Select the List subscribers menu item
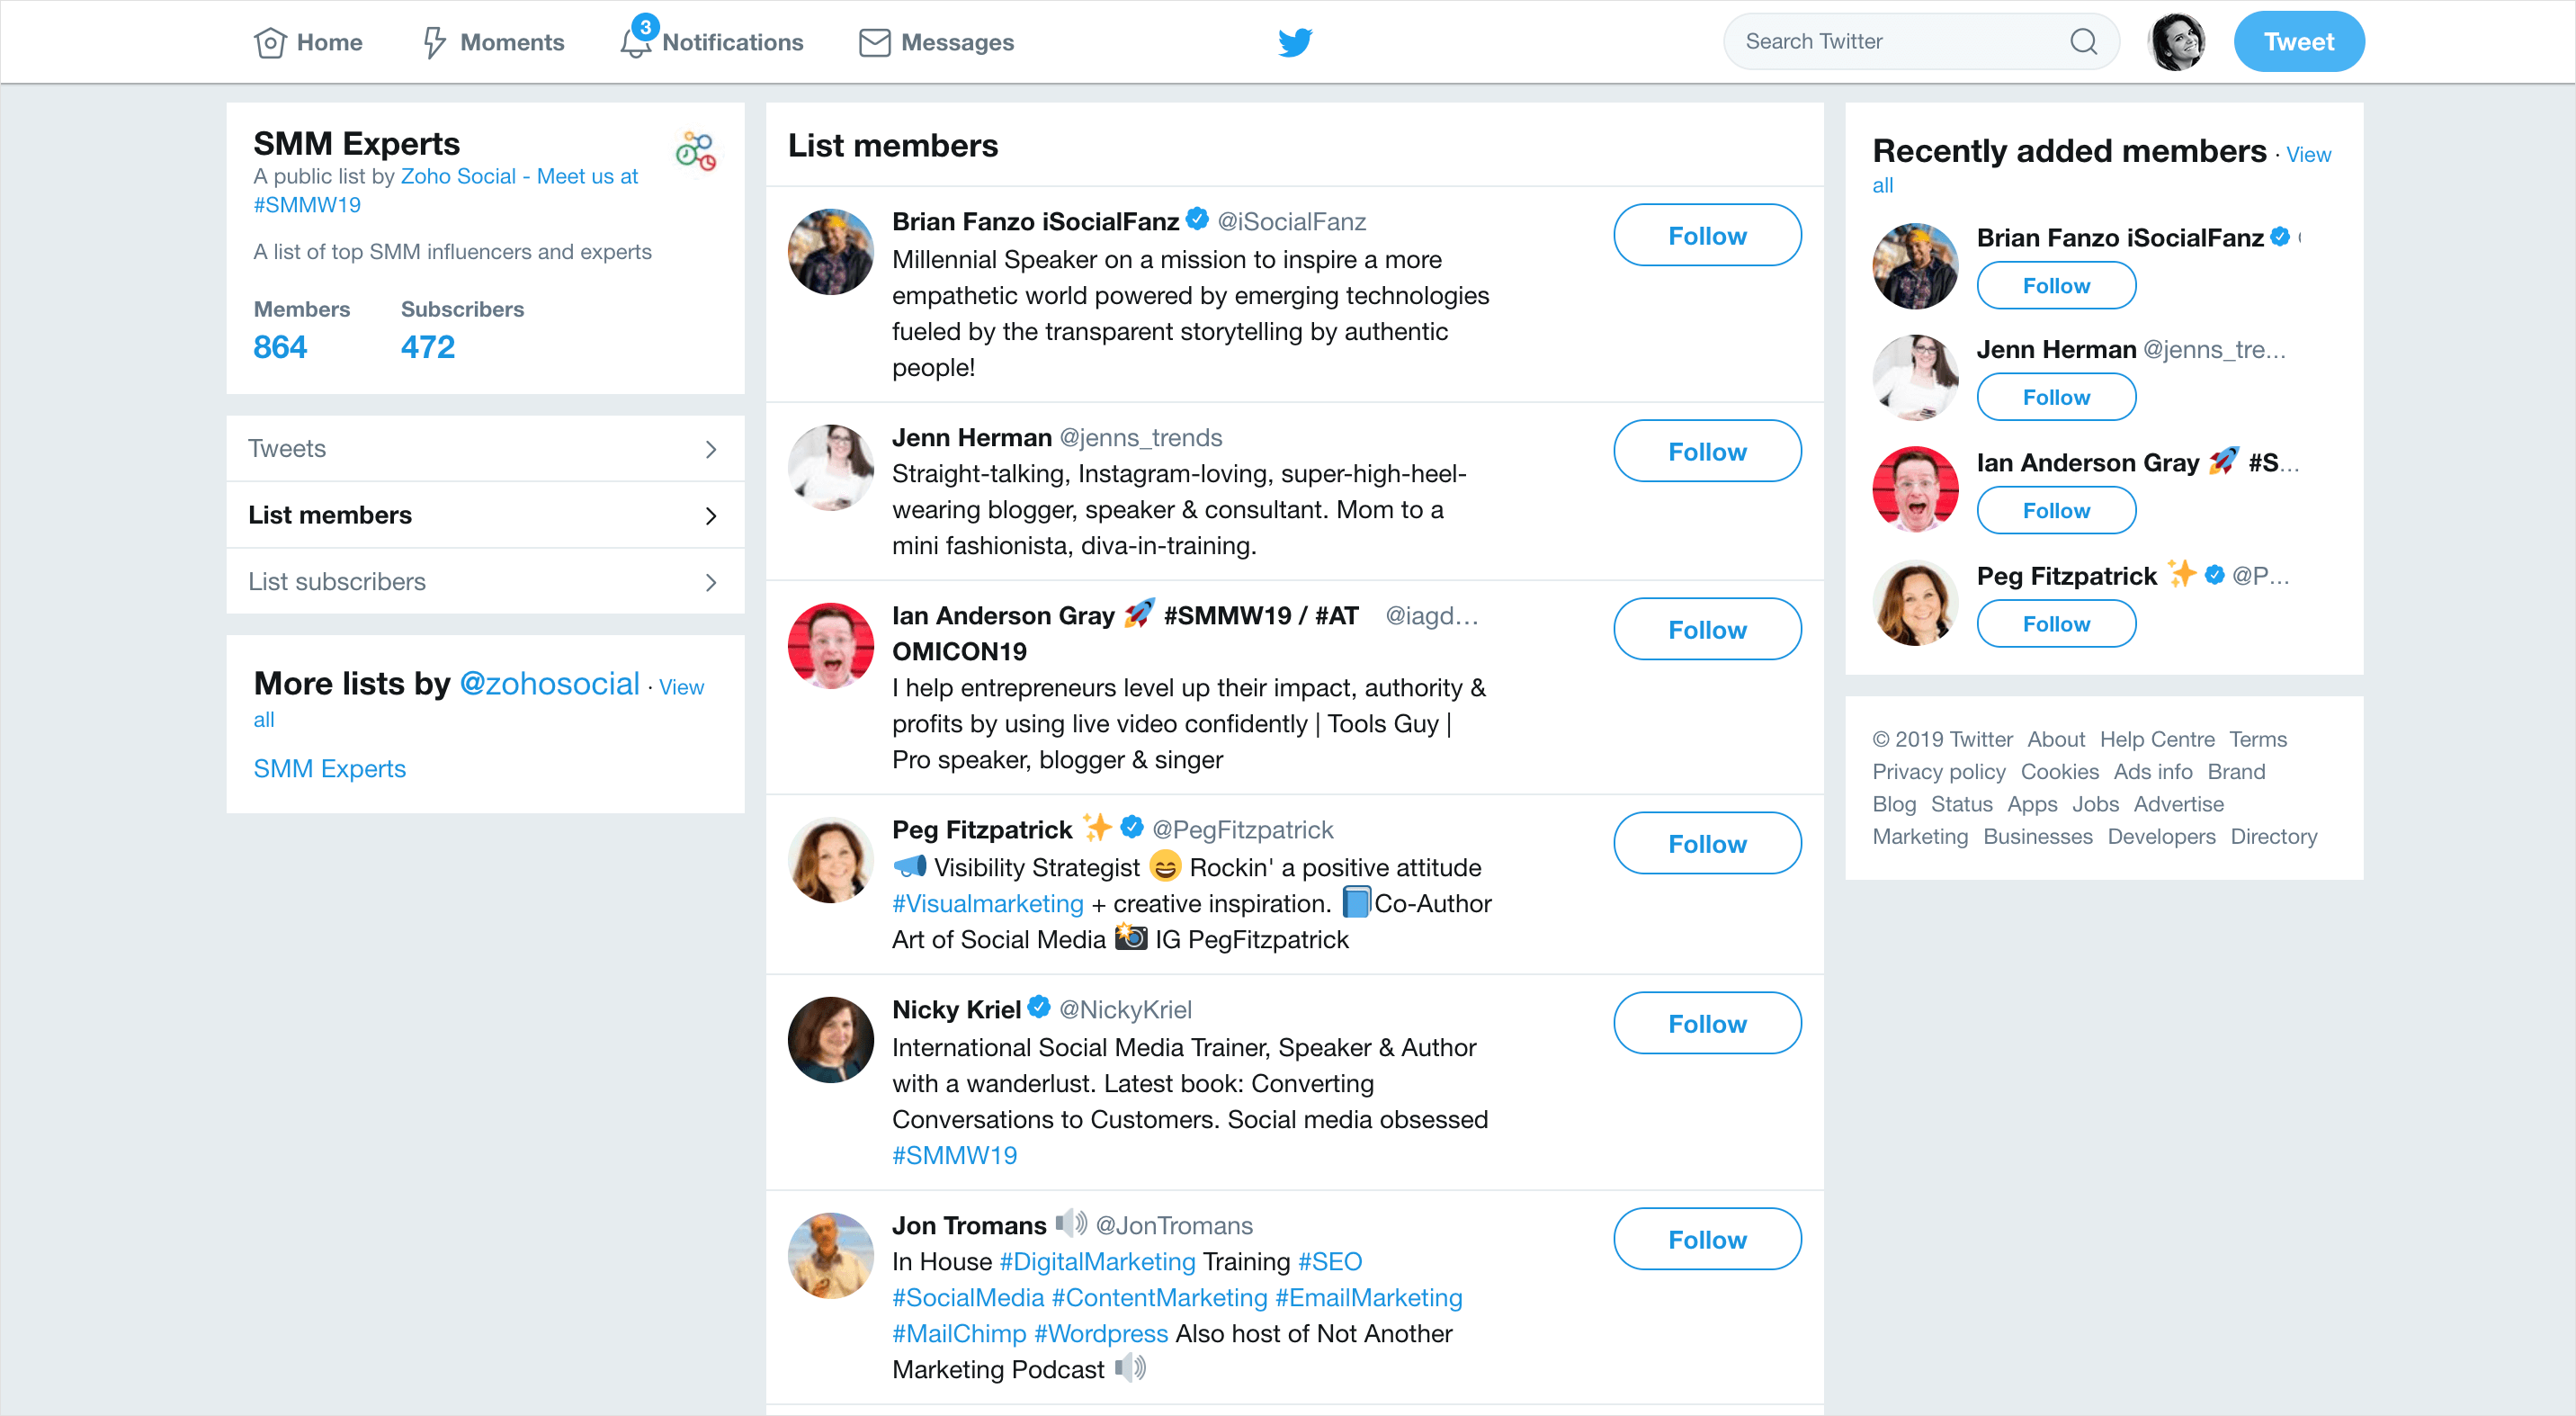Viewport: 2576px width, 1416px height. (337, 581)
